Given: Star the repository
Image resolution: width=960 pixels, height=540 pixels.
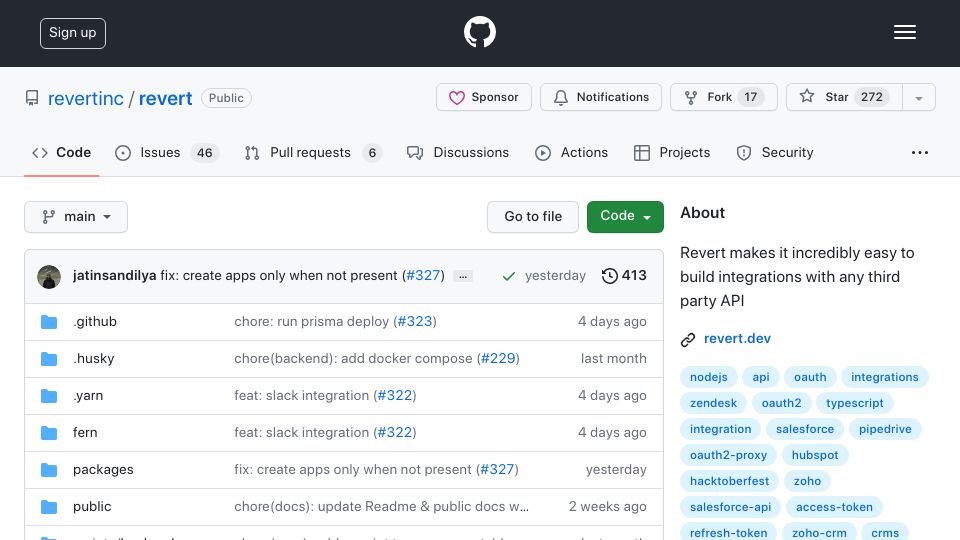Looking at the screenshot, I should pyautogui.click(x=844, y=97).
